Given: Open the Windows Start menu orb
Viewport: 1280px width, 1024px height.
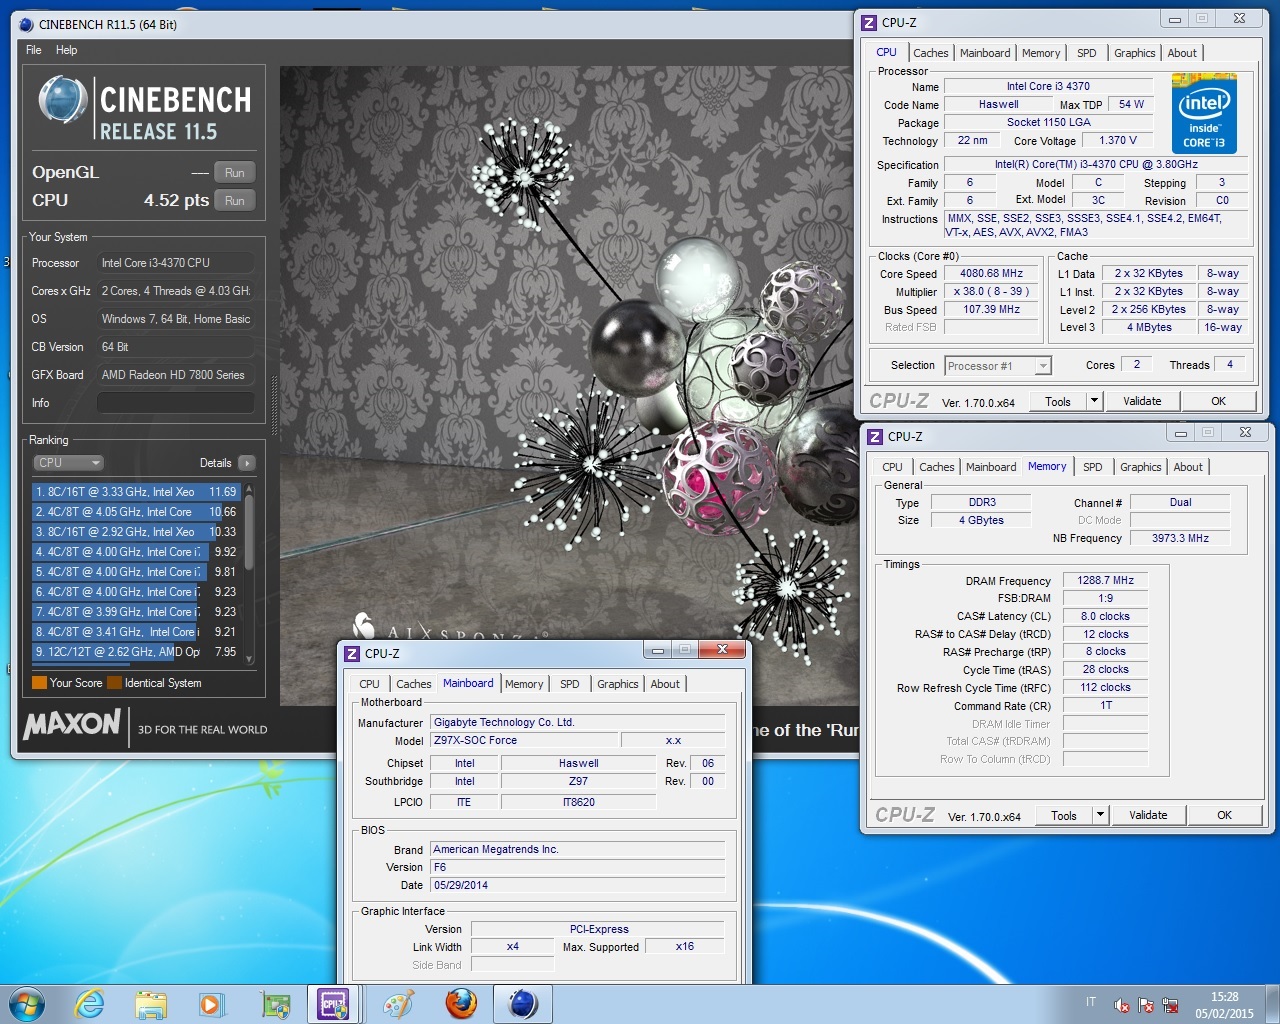Looking at the screenshot, I should pos(27,1004).
